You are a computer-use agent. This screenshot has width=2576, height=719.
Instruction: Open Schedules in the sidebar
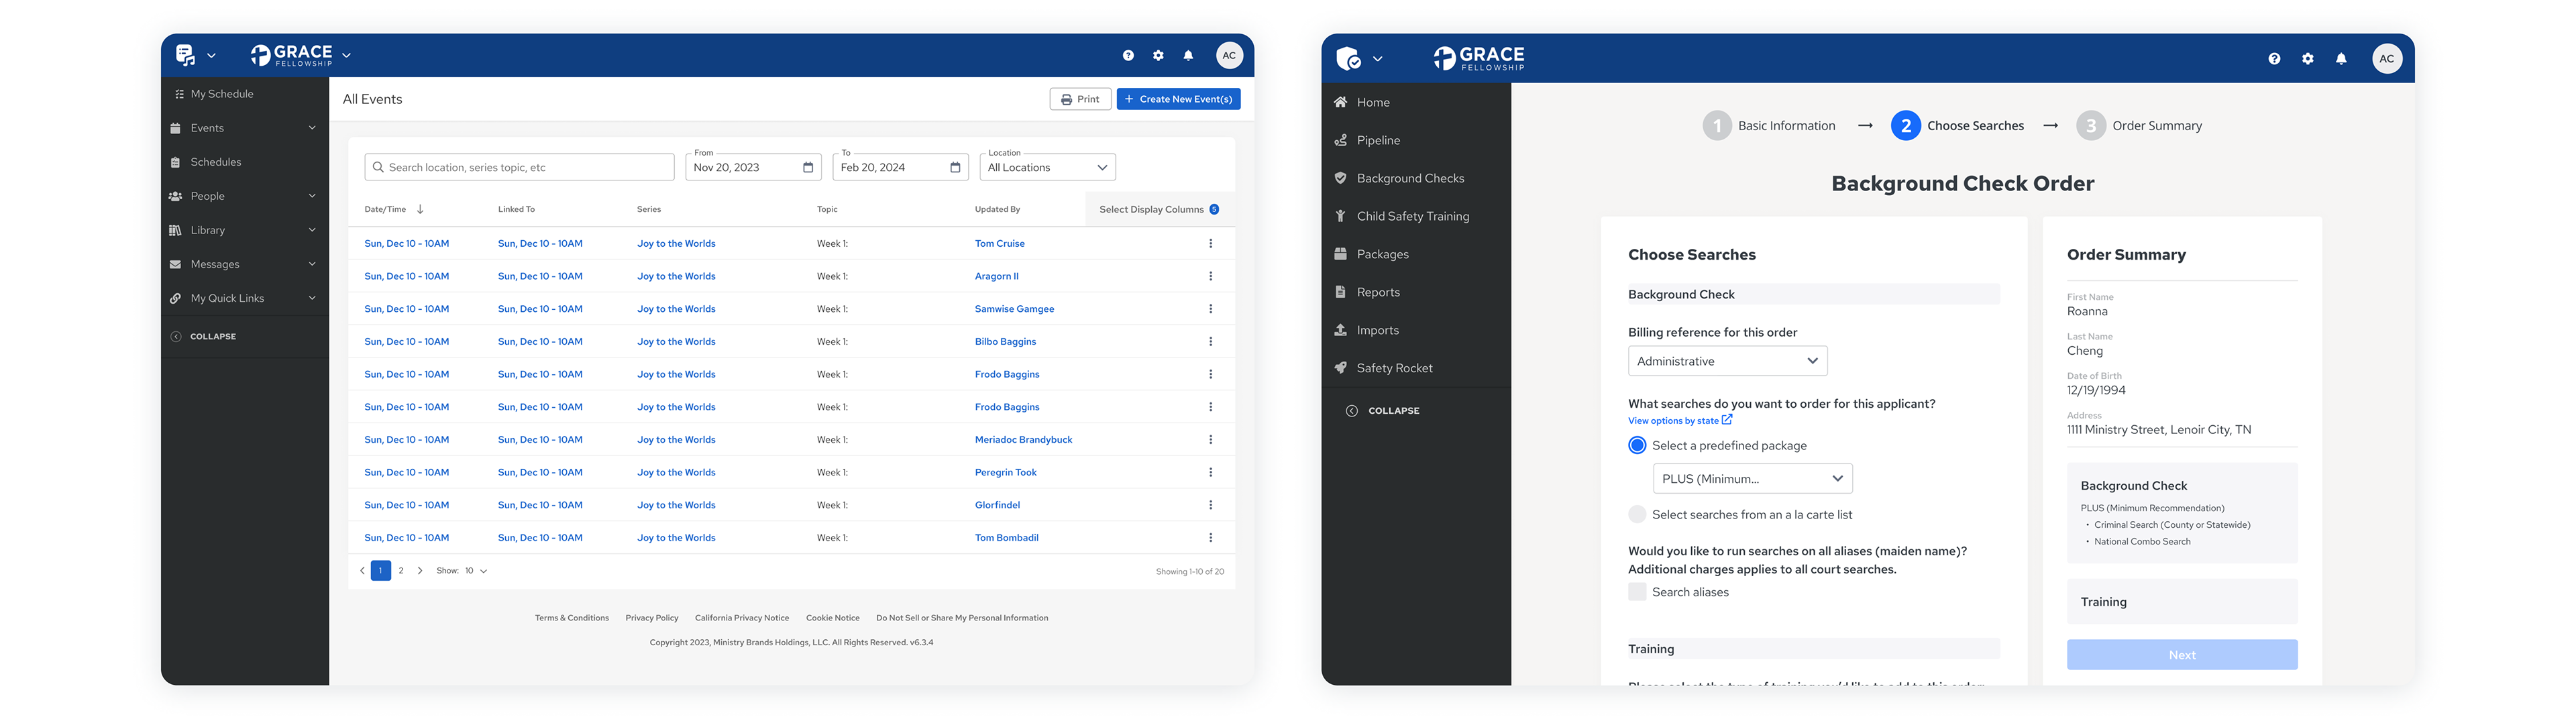point(216,162)
